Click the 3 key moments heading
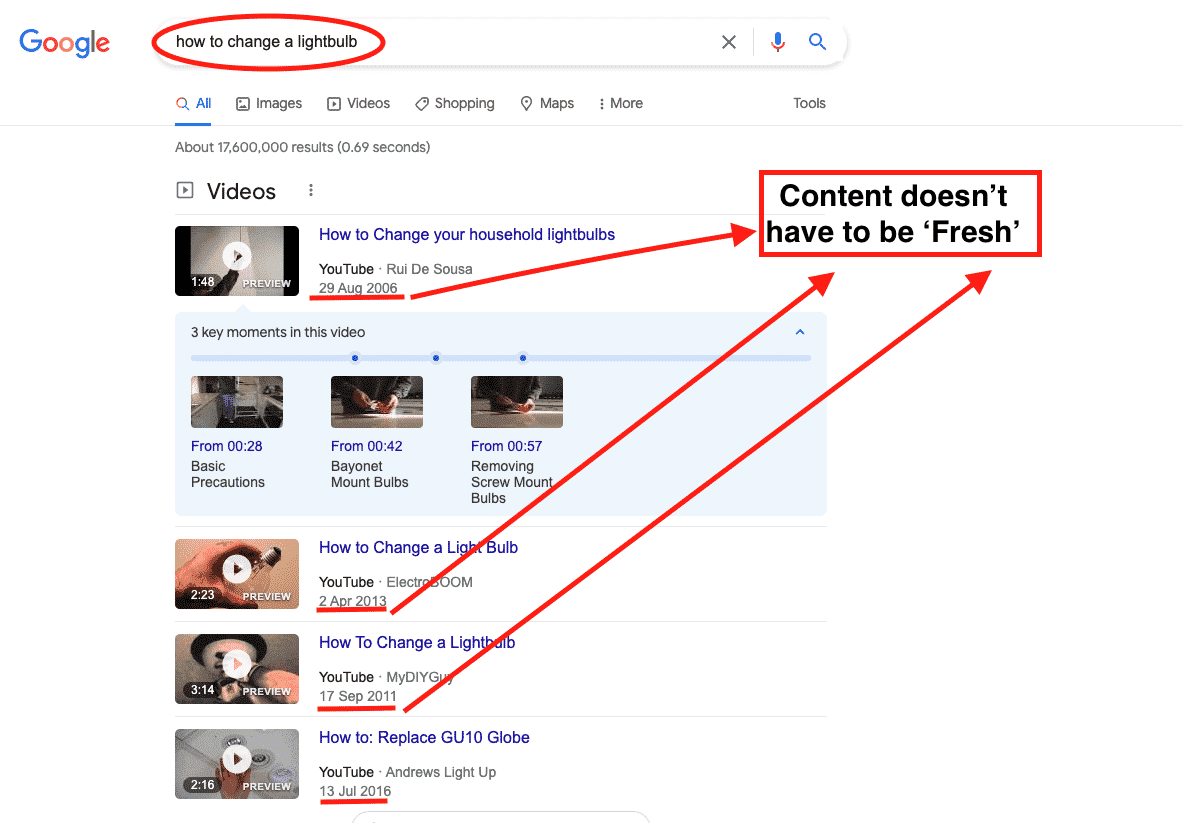This screenshot has height=823, width=1183. 278,332
